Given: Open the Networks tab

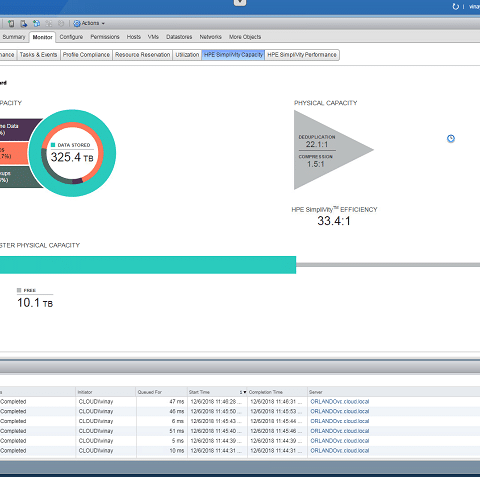Looking at the screenshot, I should 210,37.
